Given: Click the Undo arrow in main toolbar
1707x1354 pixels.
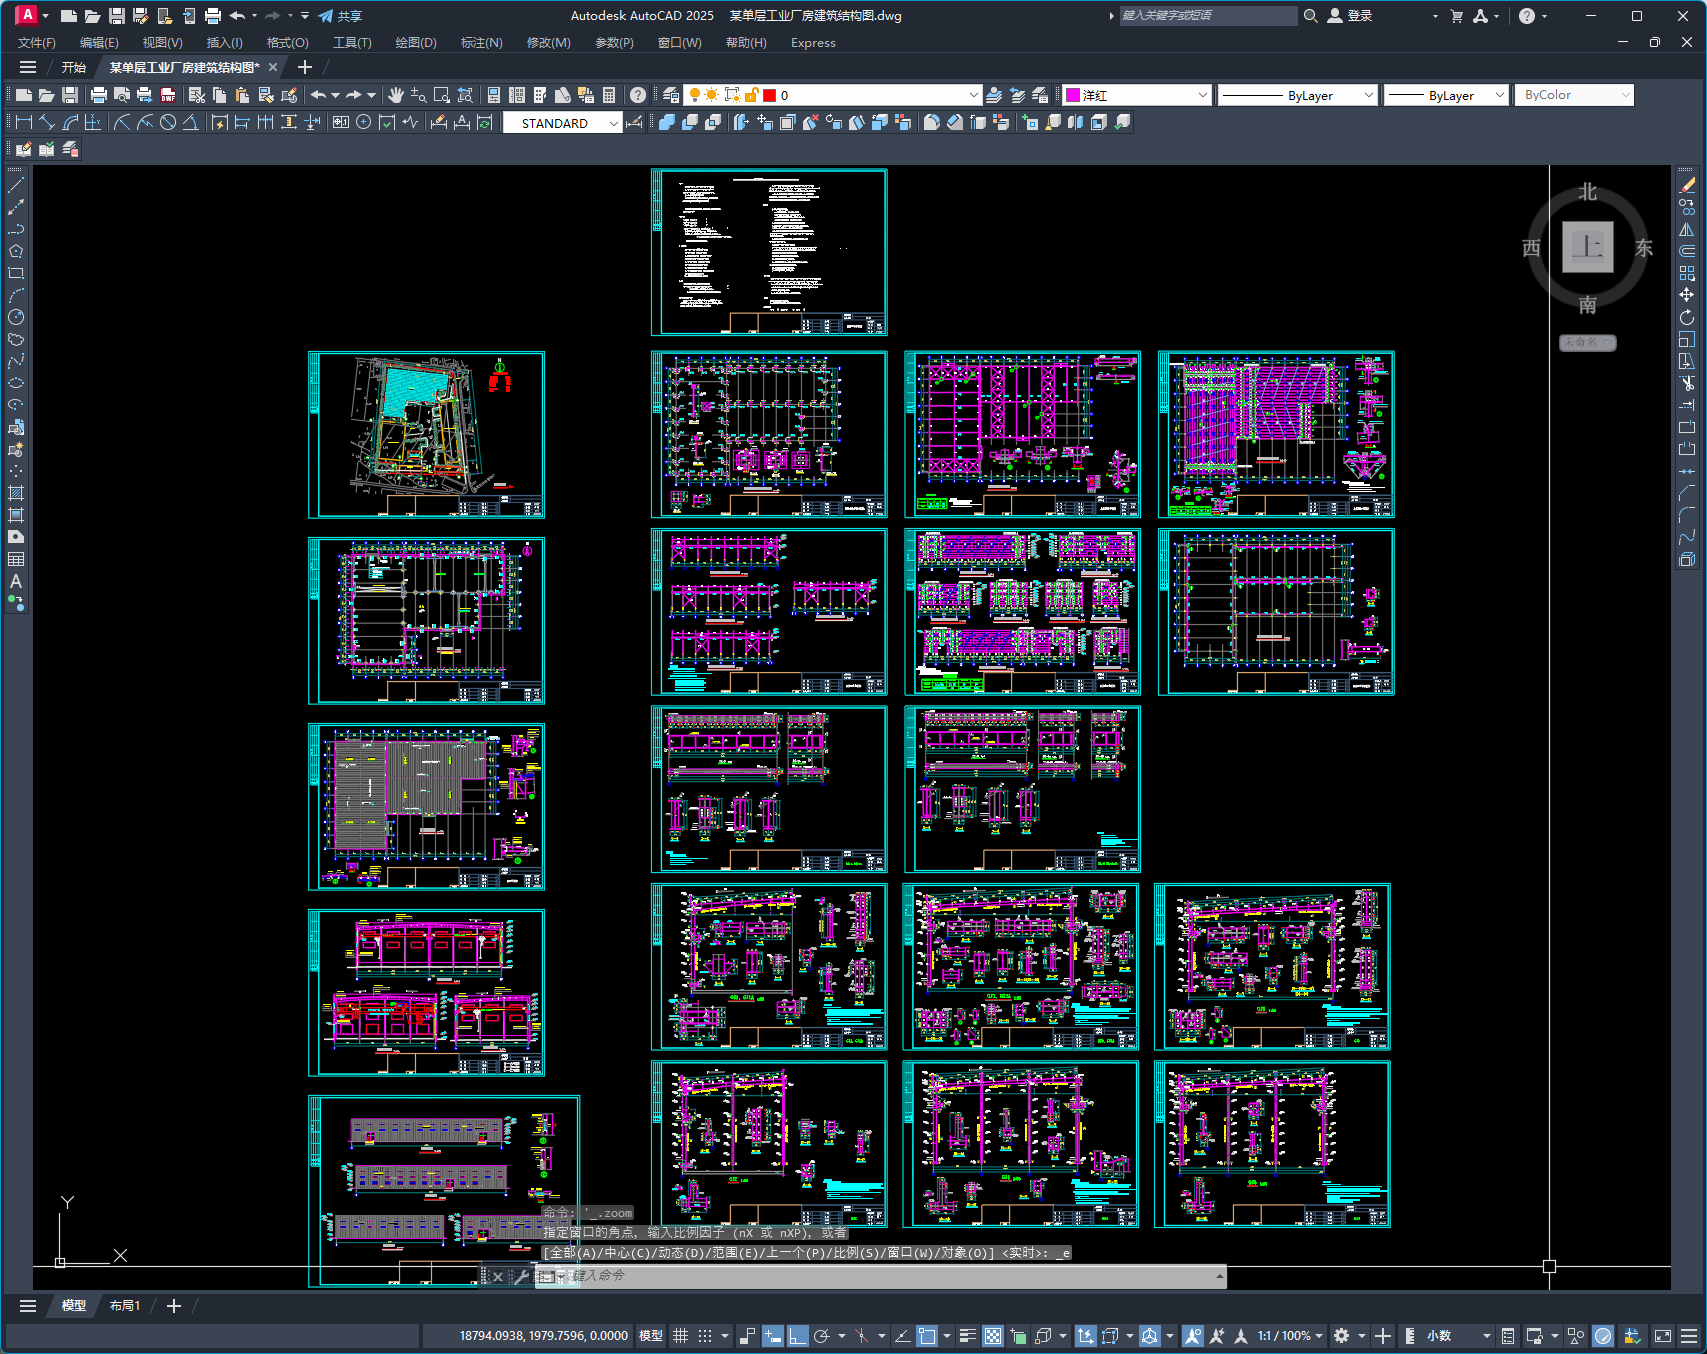Looking at the screenshot, I should pyautogui.click(x=318, y=95).
